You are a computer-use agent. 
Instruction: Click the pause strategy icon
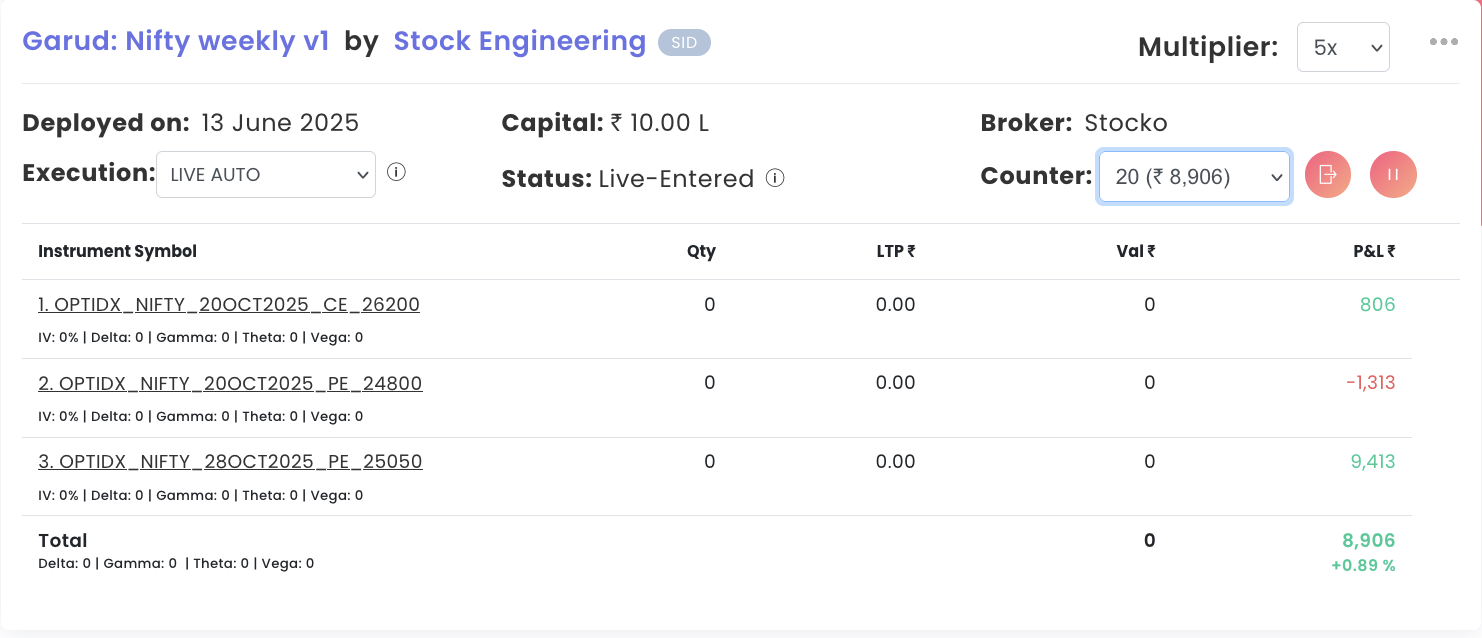point(1393,175)
